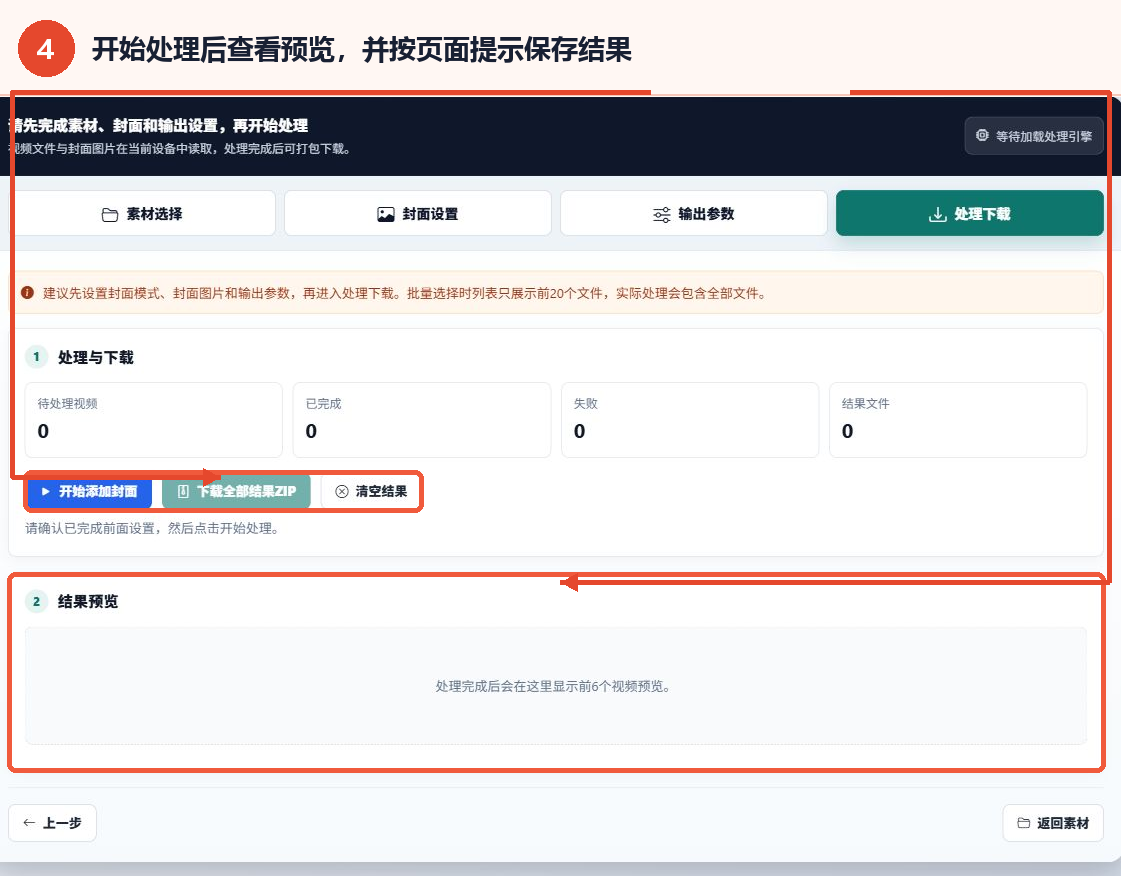
Task: Click the hint 请确认已完成前面设置，然后点击开始处理。
Action: 153,528
